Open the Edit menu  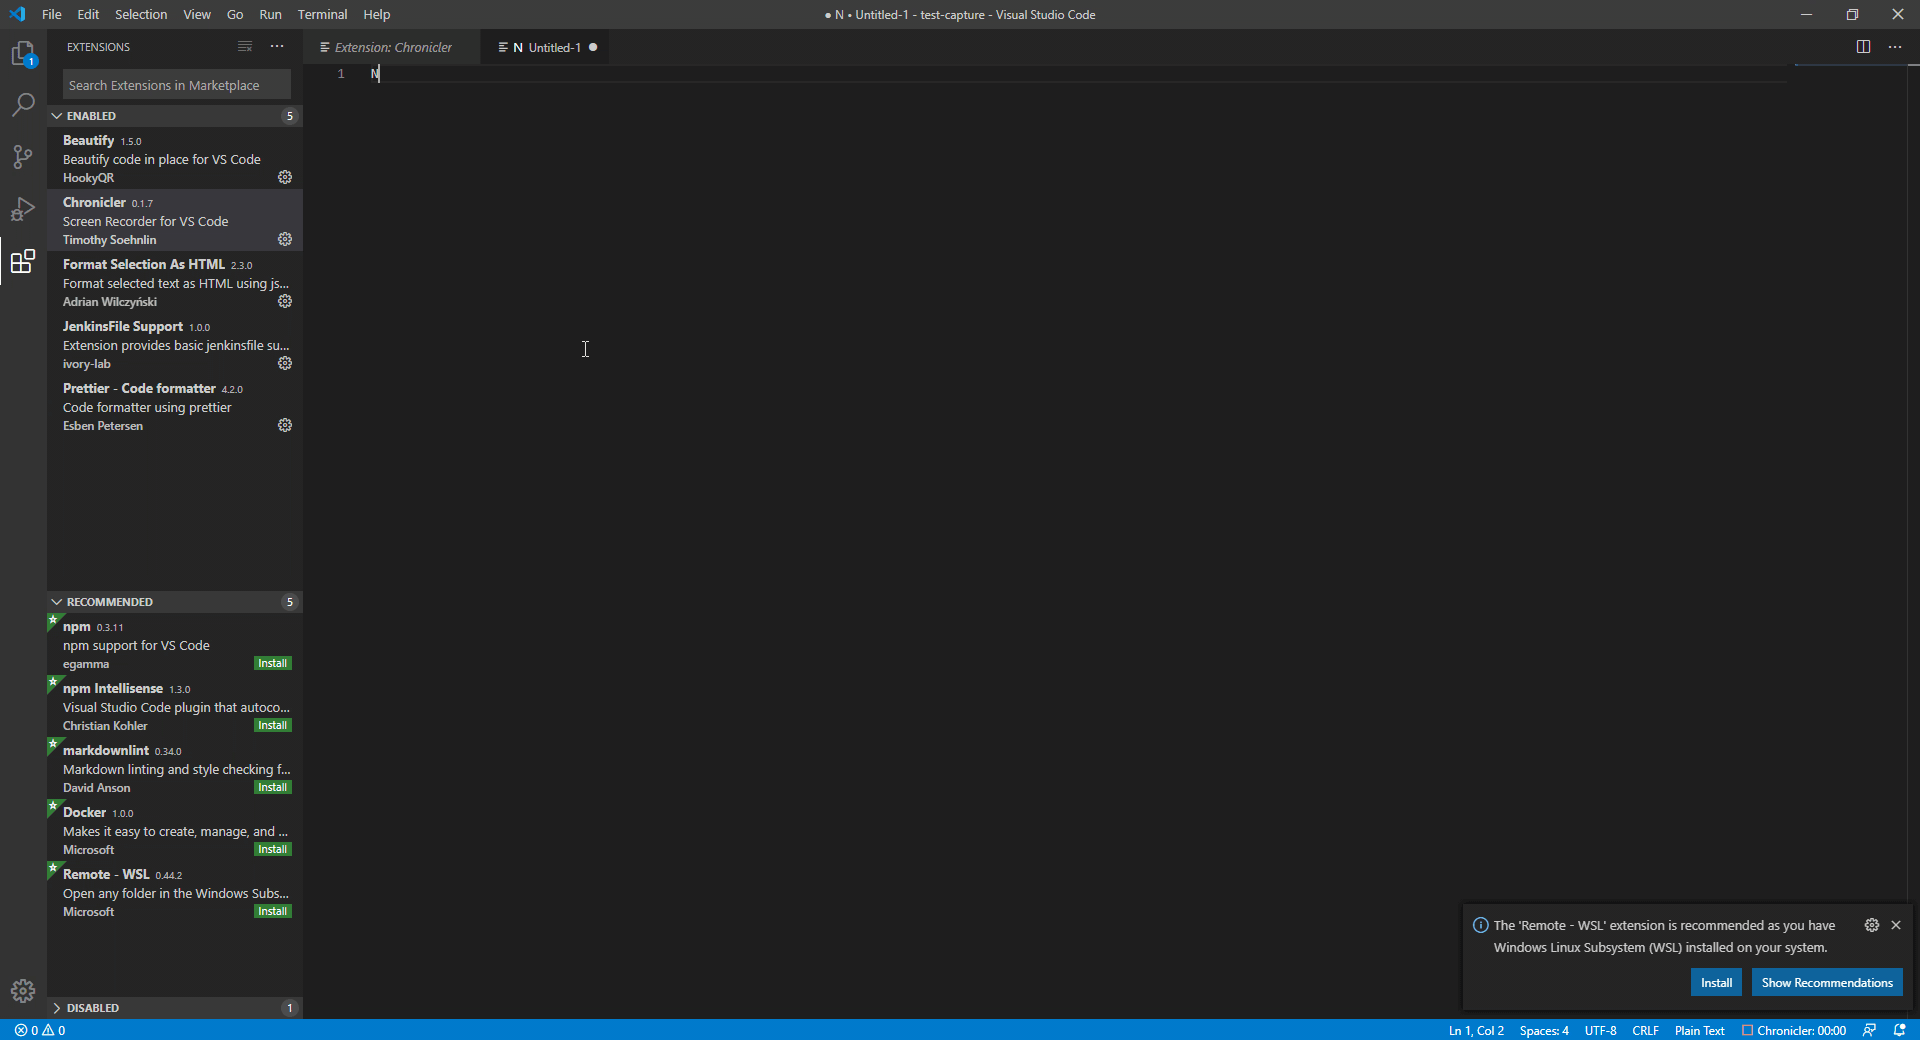click(88, 14)
